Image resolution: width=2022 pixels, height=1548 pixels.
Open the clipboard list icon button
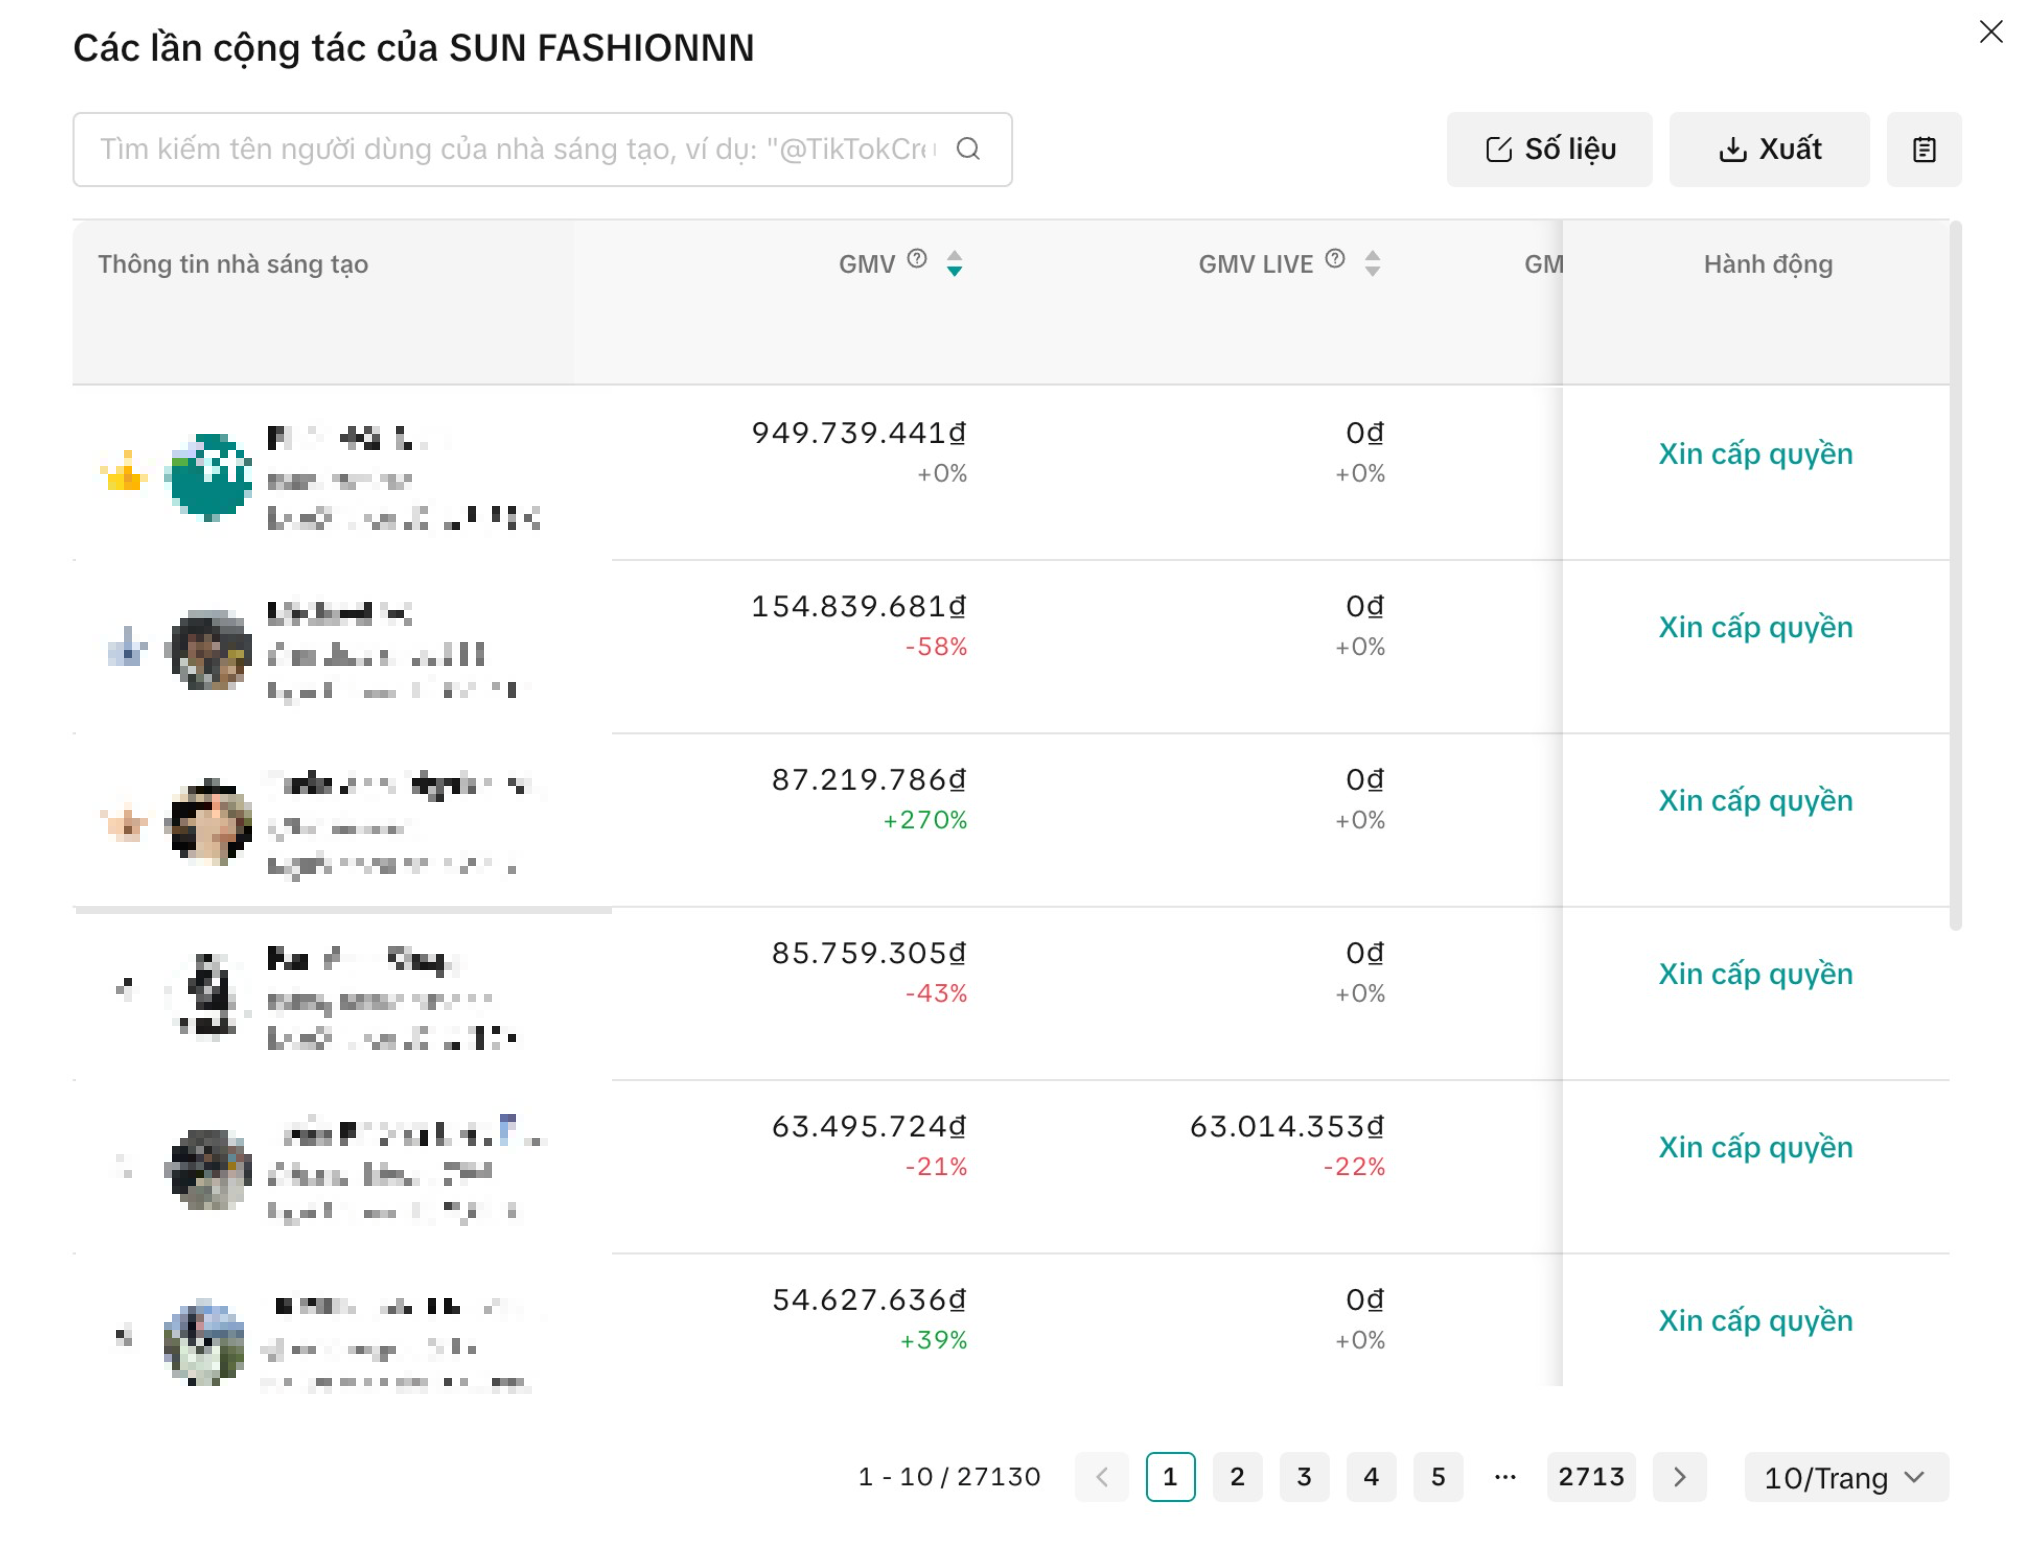click(x=1923, y=149)
